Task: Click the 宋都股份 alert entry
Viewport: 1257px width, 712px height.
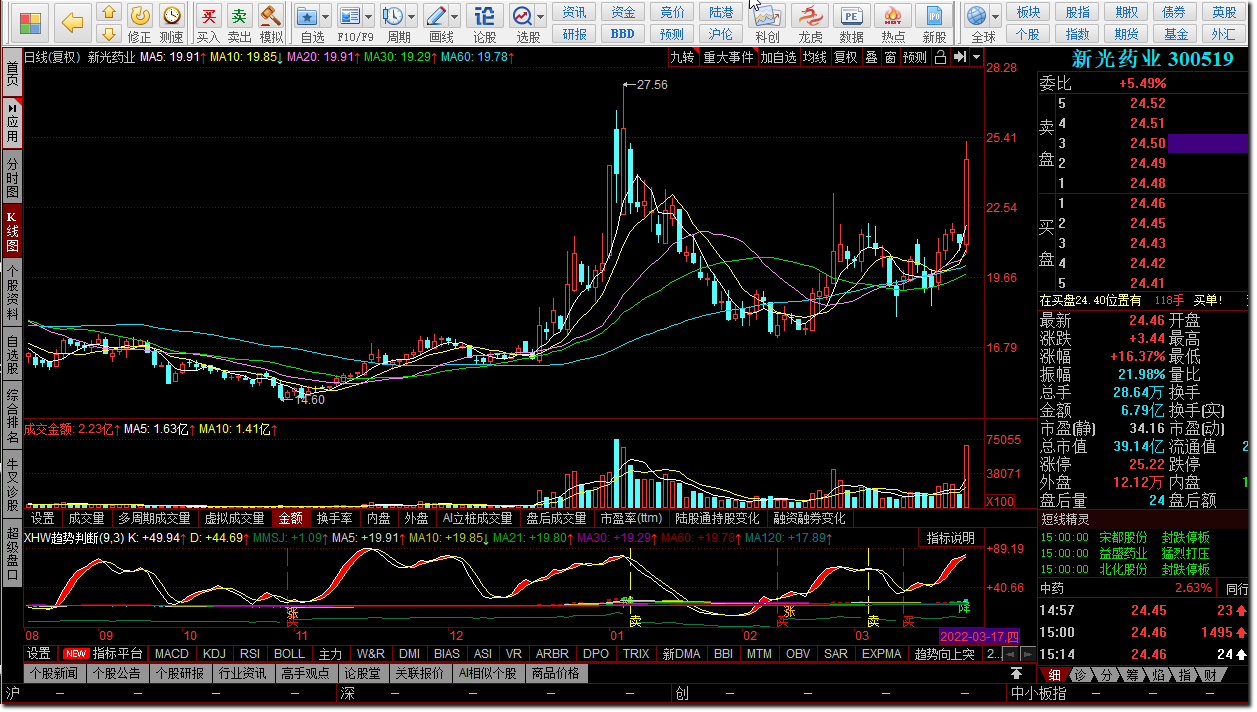Action: point(1123,538)
